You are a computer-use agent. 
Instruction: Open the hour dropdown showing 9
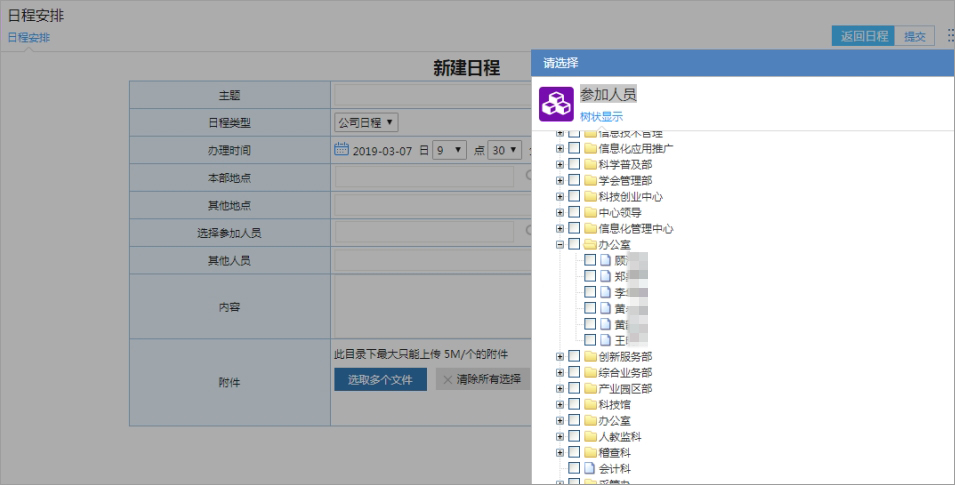(x=449, y=150)
